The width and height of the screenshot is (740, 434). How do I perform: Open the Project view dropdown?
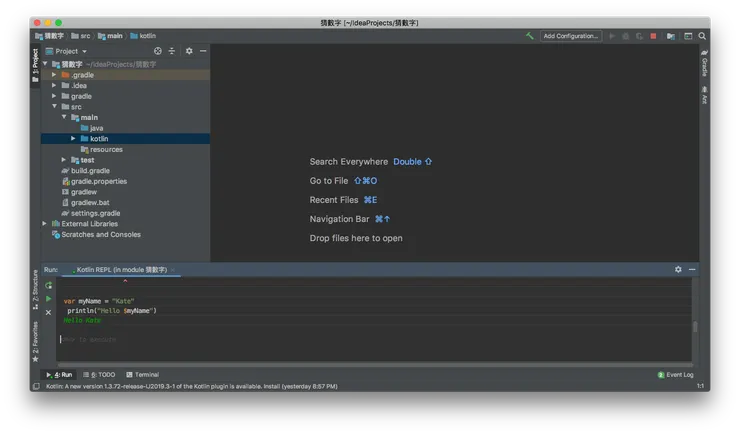(x=66, y=51)
